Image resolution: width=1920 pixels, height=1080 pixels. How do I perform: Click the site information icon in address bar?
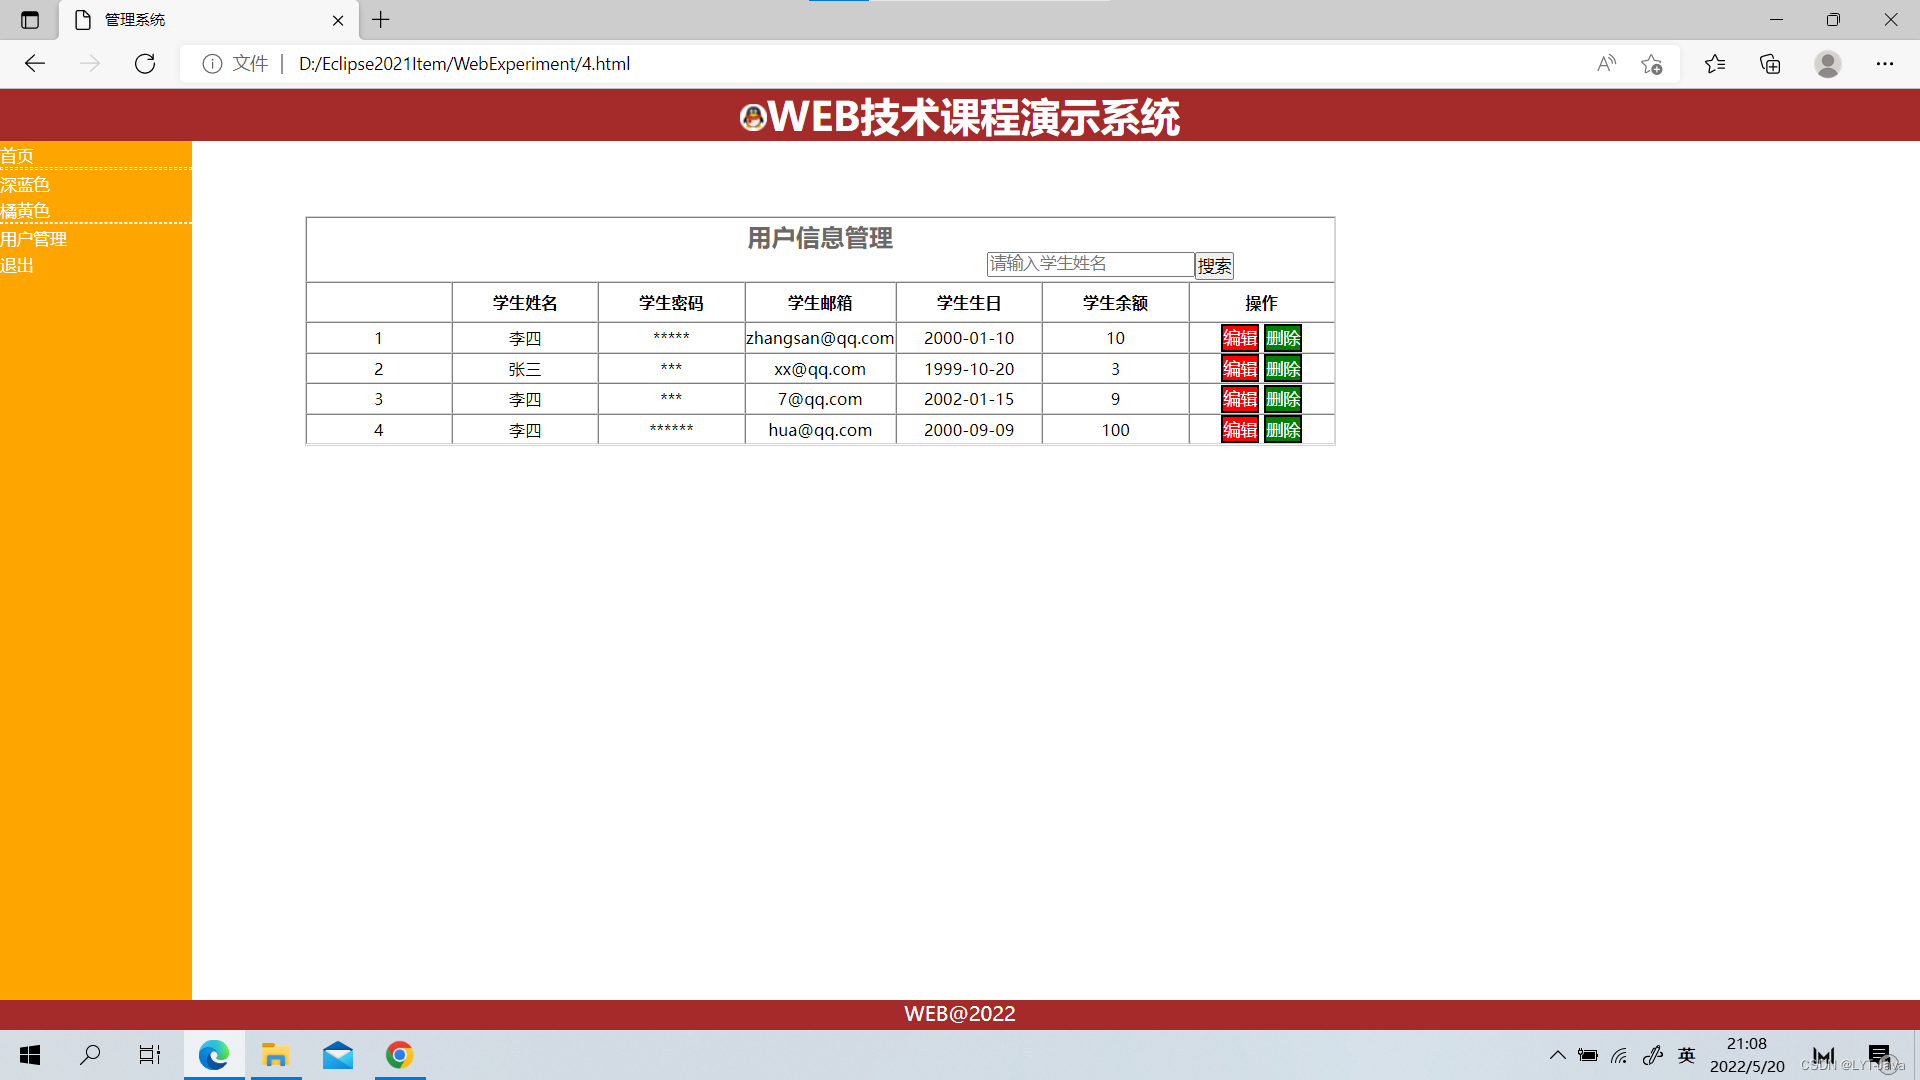pyautogui.click(x=212, y=64)
